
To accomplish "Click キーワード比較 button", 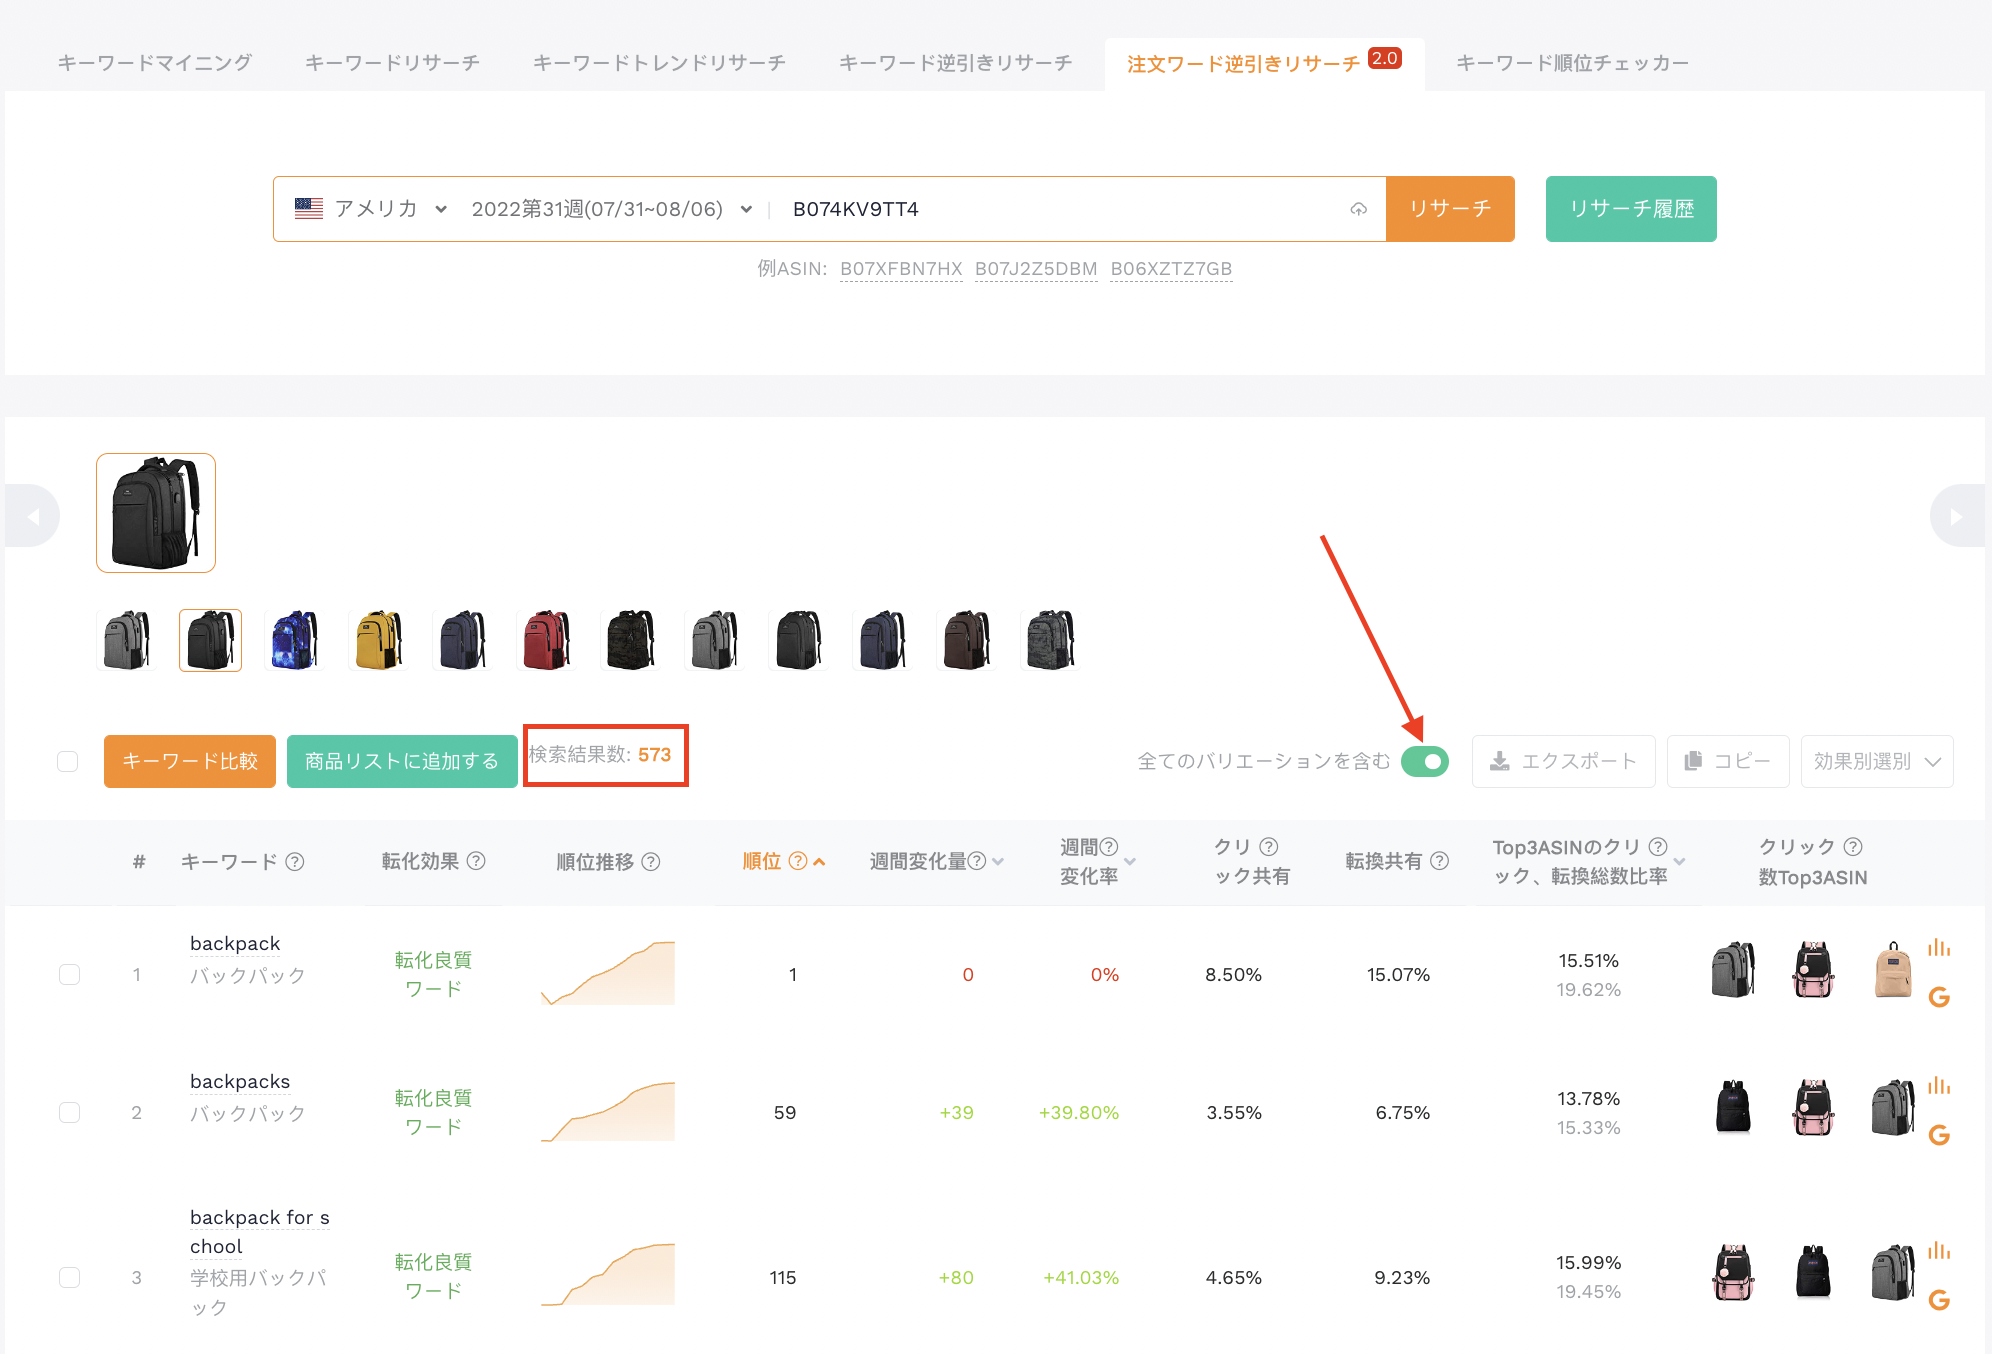I will pyautogui.click(x=190, y=761).
